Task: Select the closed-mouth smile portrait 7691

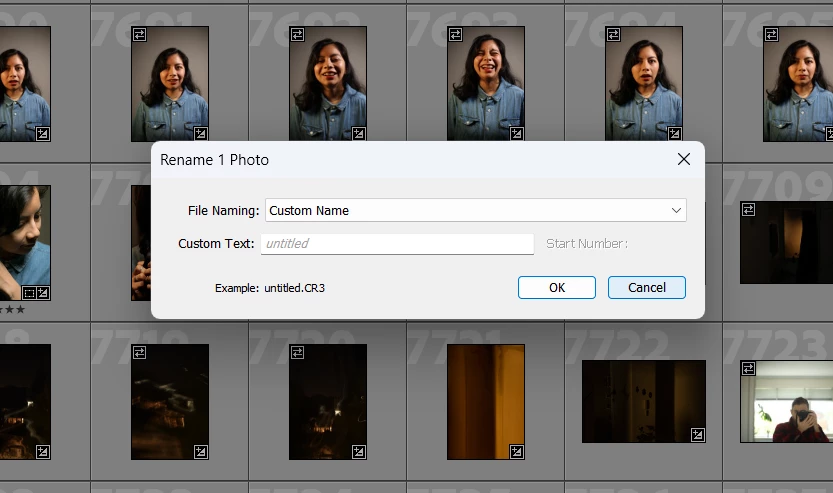Action: [x=170, y=84]
